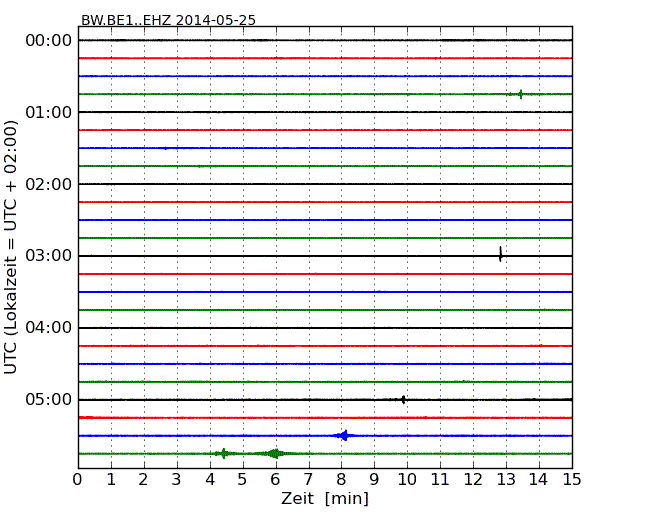This screenshot has width=650, height=520.
Task: Select the 01:00 time label
Action: click(49, 112)
